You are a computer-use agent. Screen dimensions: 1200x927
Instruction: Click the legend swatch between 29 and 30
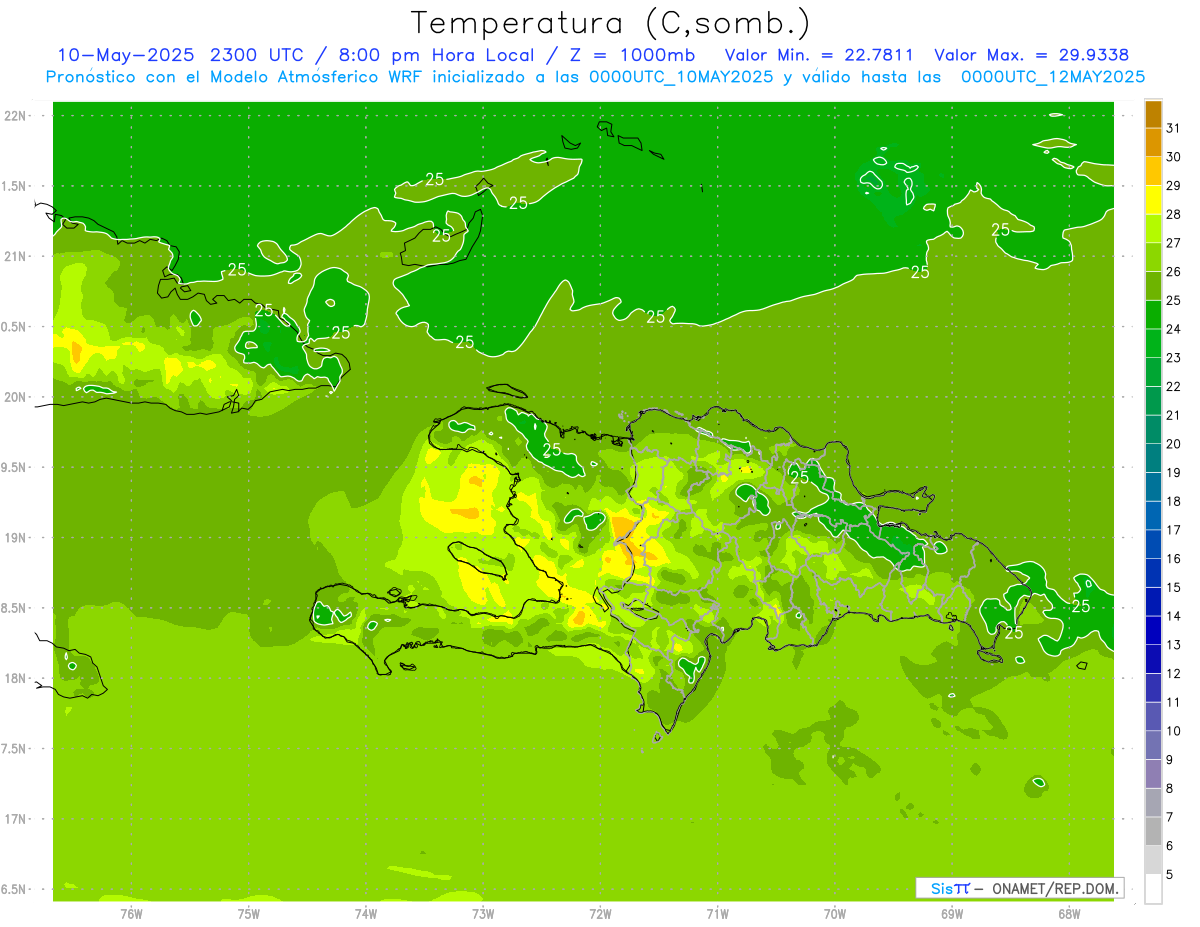tap(1153, 171)
